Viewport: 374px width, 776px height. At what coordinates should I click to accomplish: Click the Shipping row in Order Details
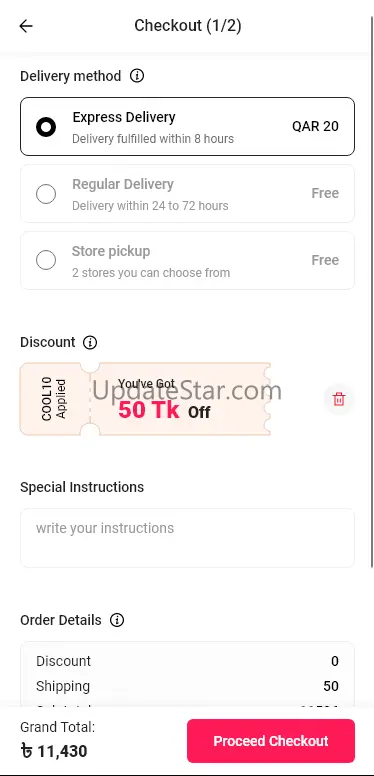(187, 686)
